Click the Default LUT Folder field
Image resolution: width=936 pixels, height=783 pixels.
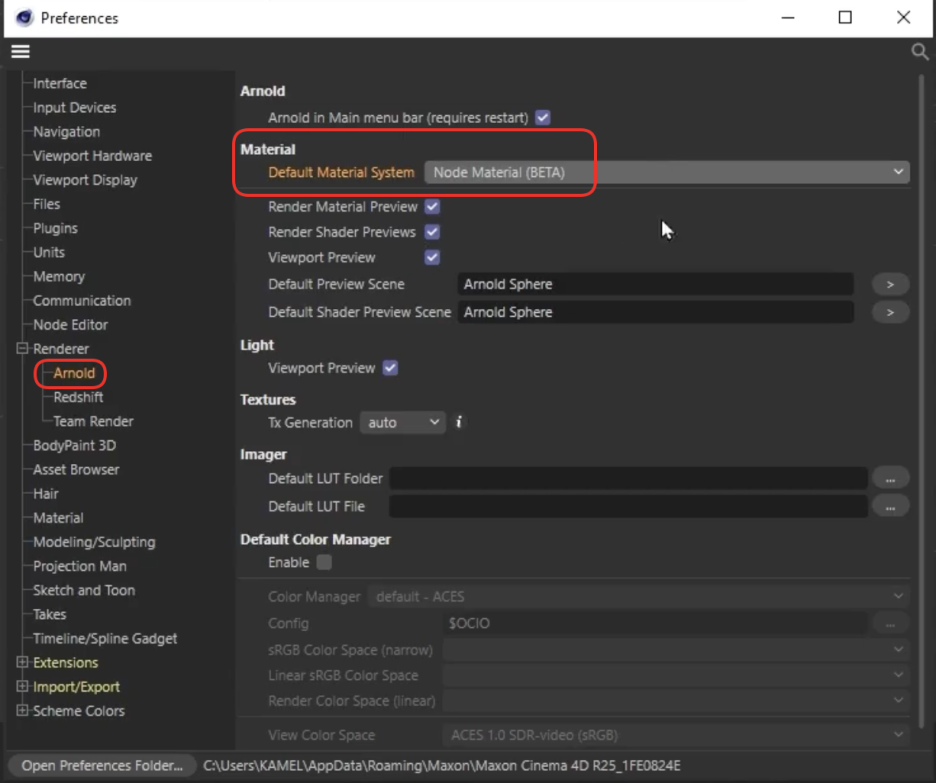click(x=629, y=479)
